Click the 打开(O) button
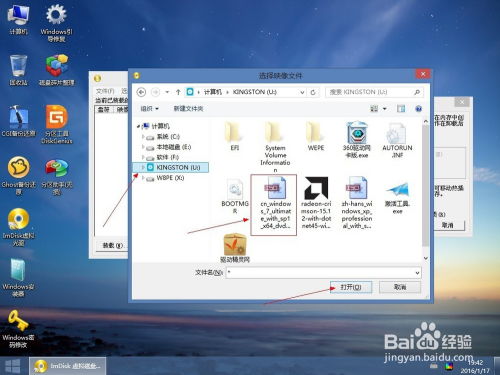Viewport: 500px width, 375px height. (351, 287)
